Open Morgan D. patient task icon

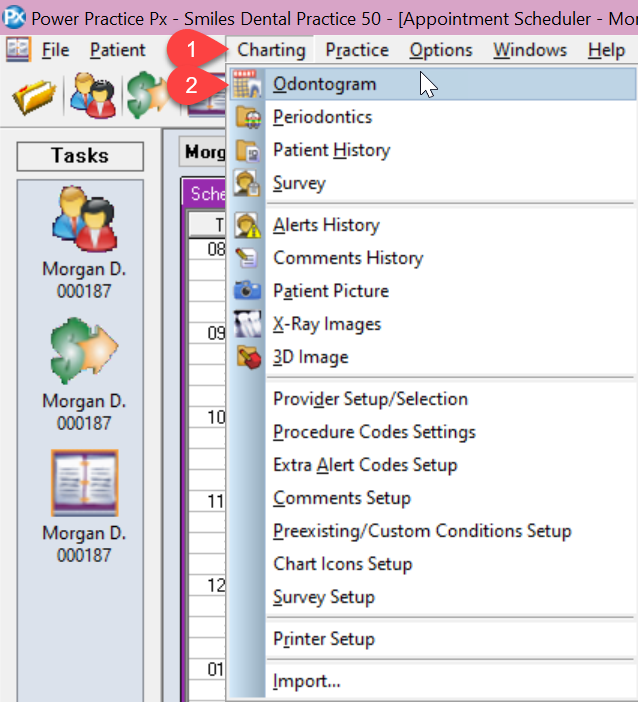click(x=84, y=219)
